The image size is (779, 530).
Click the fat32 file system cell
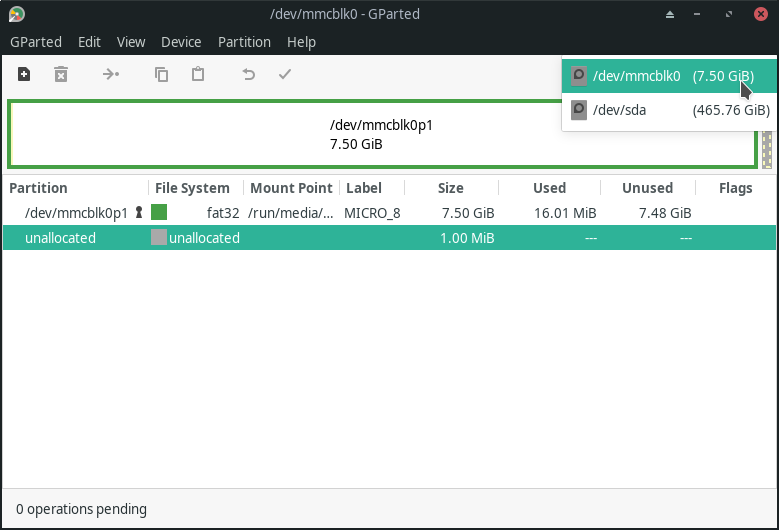[223, 213]
